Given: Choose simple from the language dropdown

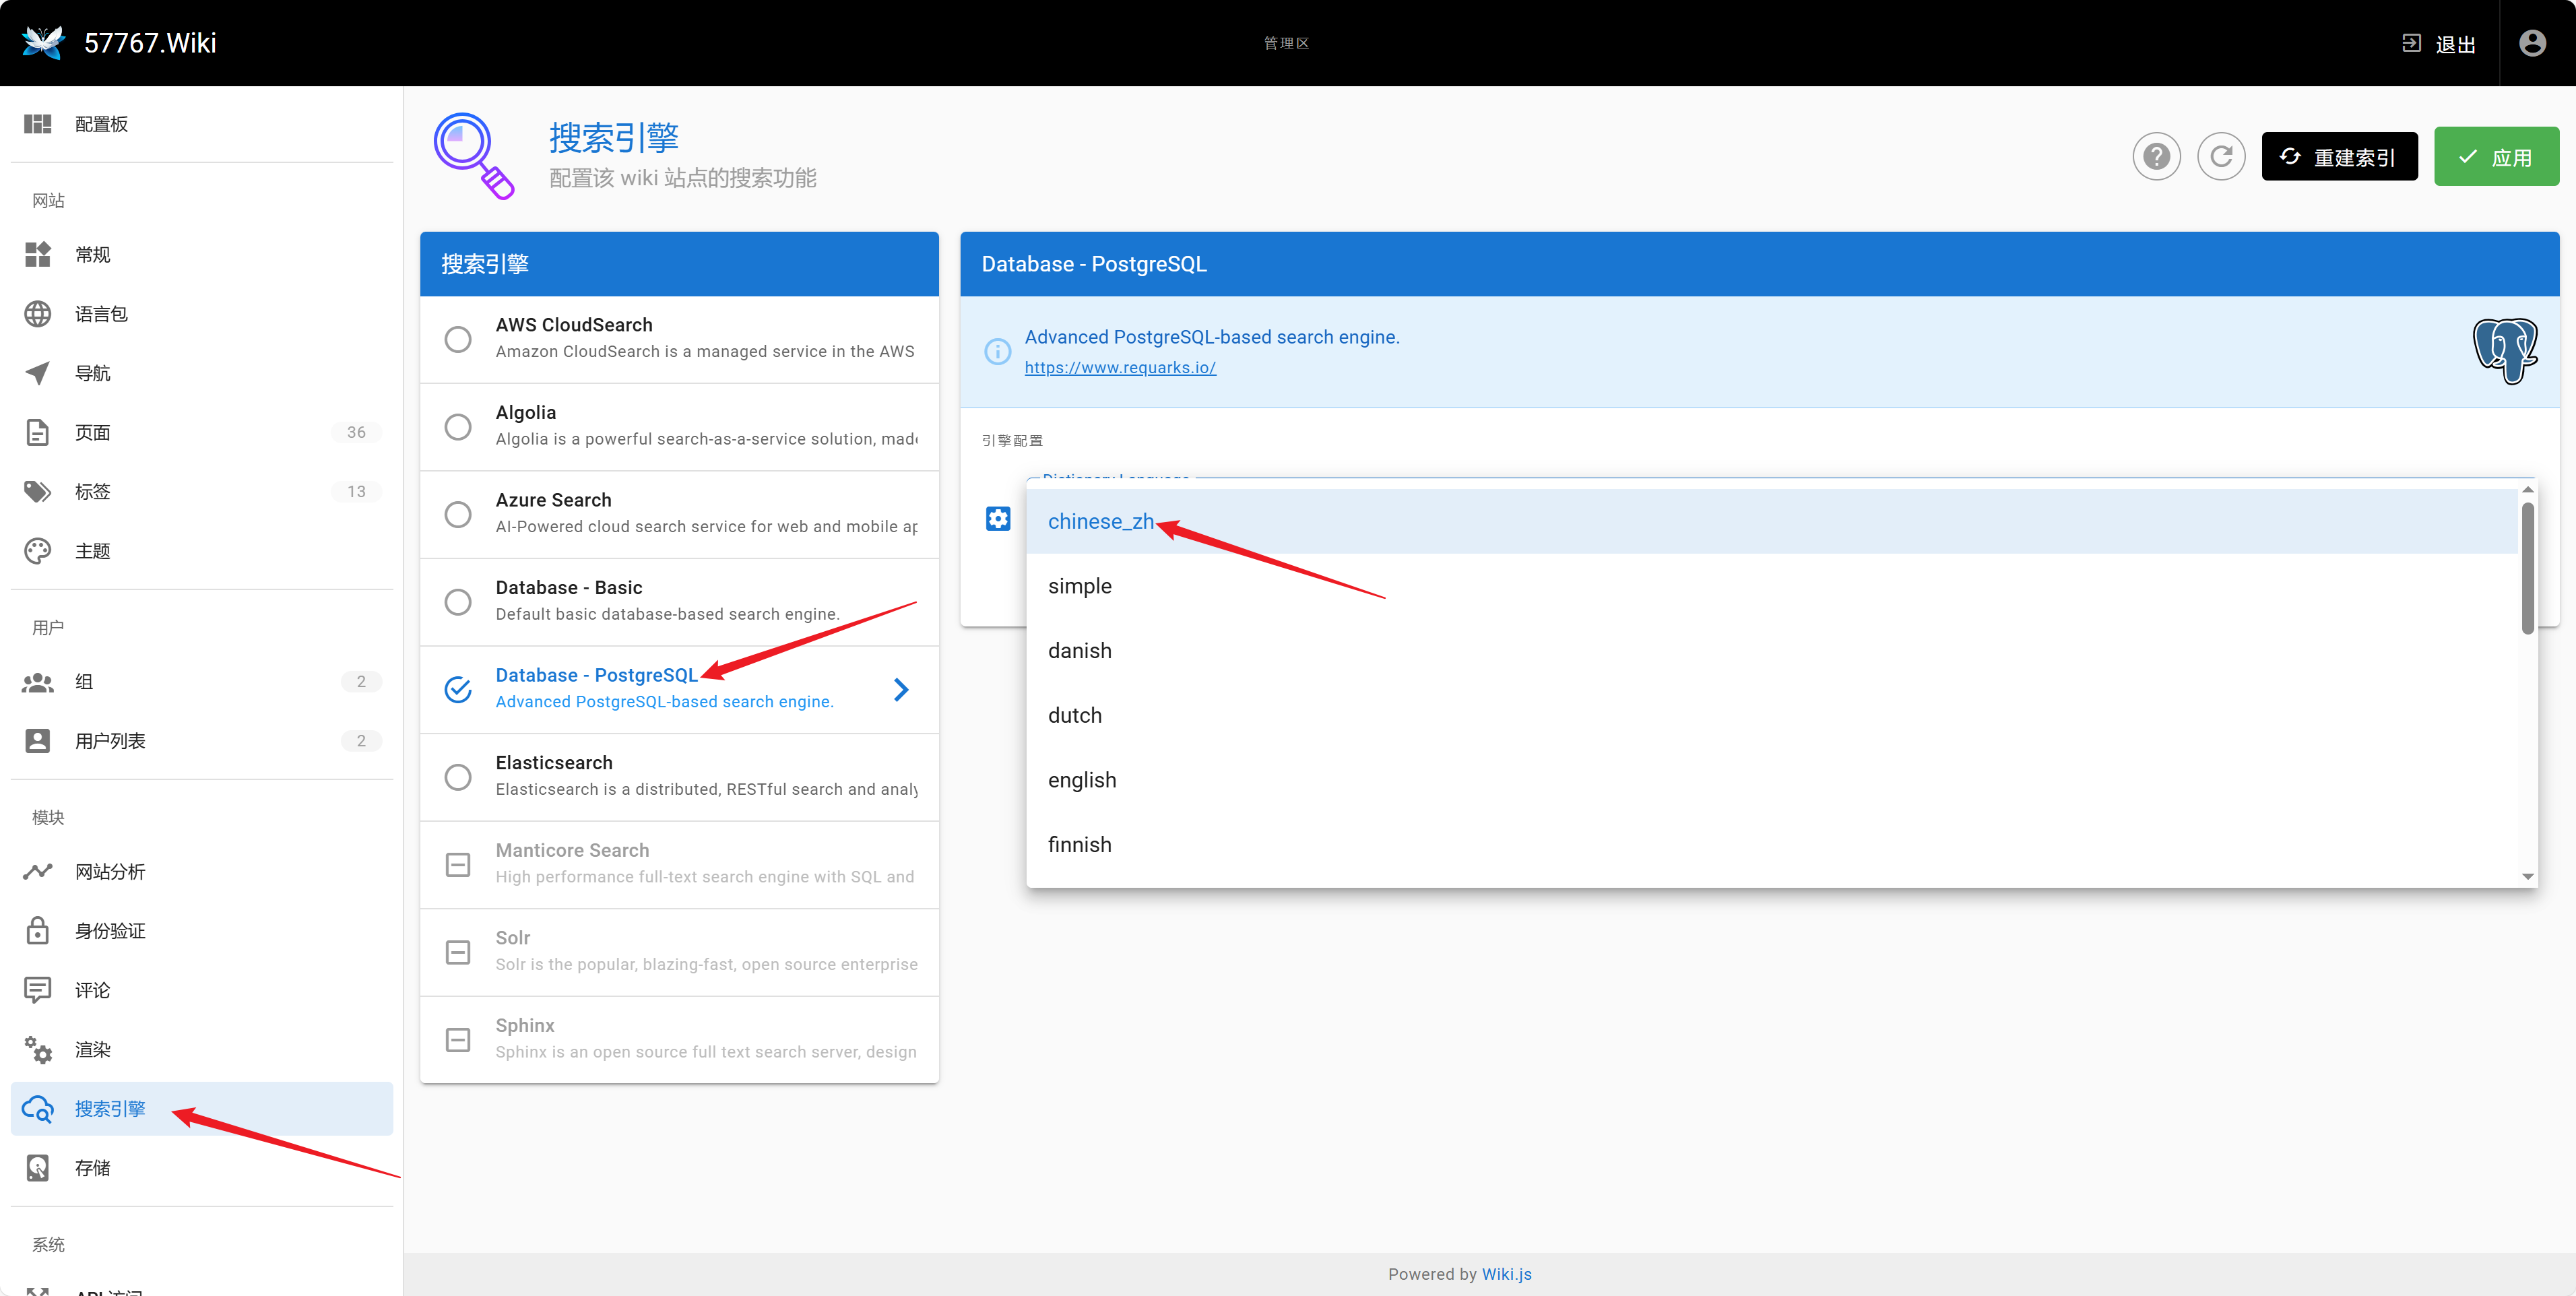Looking at the screenshot, I should pos(1772,586).
